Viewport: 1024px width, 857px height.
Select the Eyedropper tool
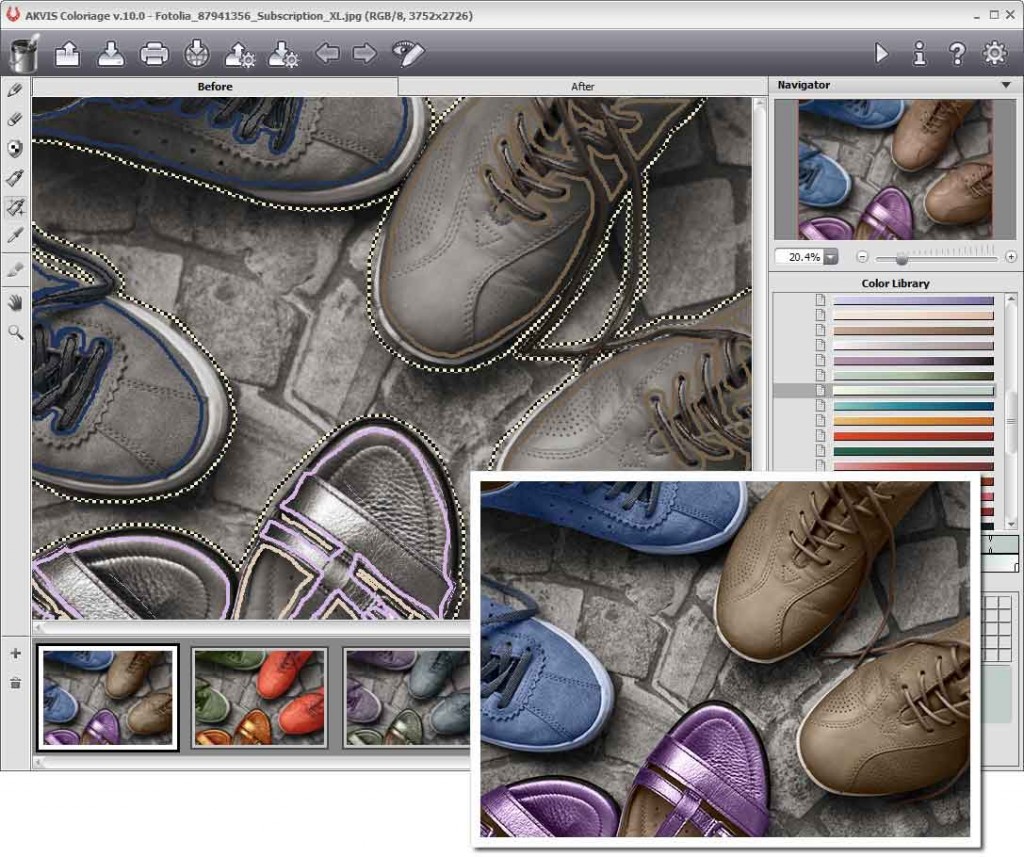coord(15,236)
